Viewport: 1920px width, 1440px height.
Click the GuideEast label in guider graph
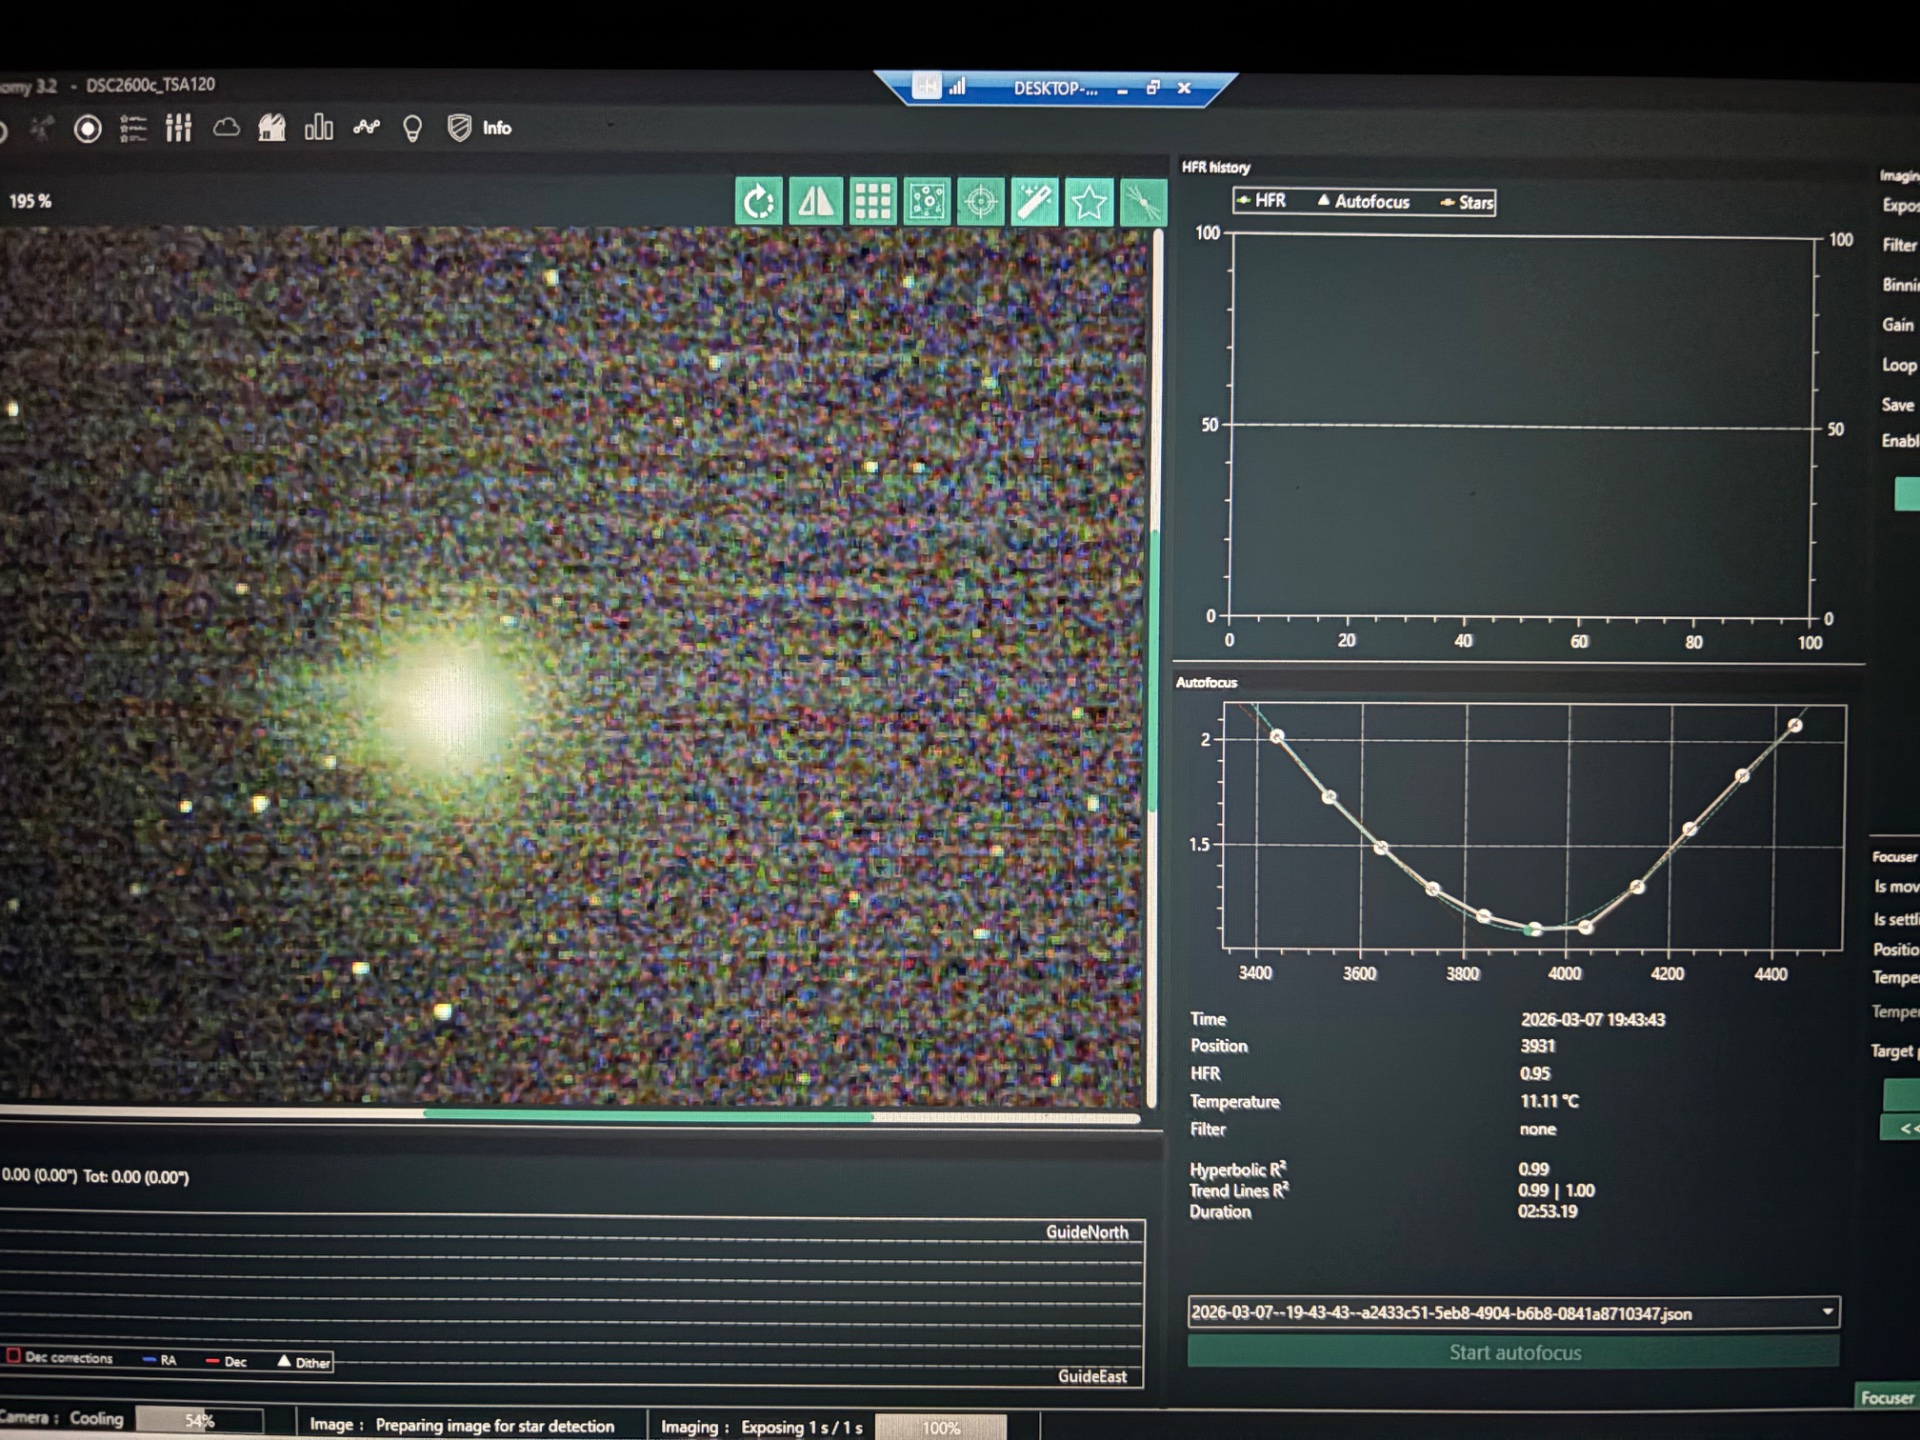pyautogui.click(x=1092, y=1376)
